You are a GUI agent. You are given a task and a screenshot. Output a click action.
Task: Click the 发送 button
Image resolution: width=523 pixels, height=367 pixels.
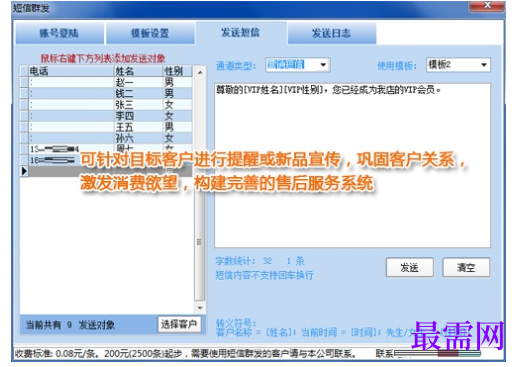[410, 267]
